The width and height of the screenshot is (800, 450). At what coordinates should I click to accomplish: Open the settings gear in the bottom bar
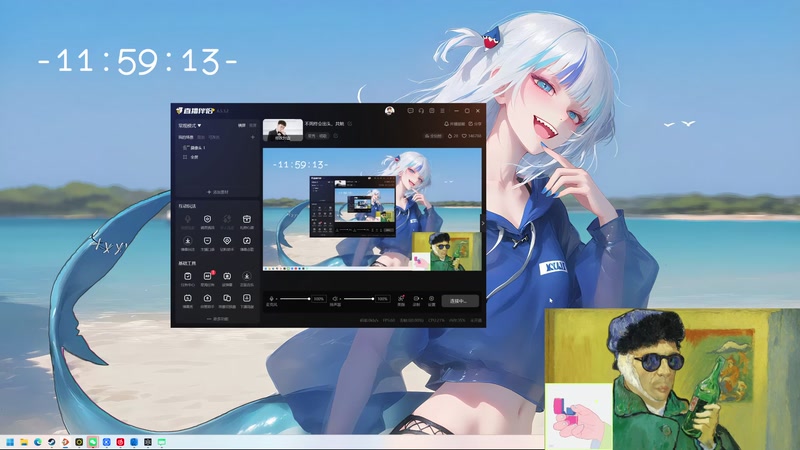pos(432,300)
